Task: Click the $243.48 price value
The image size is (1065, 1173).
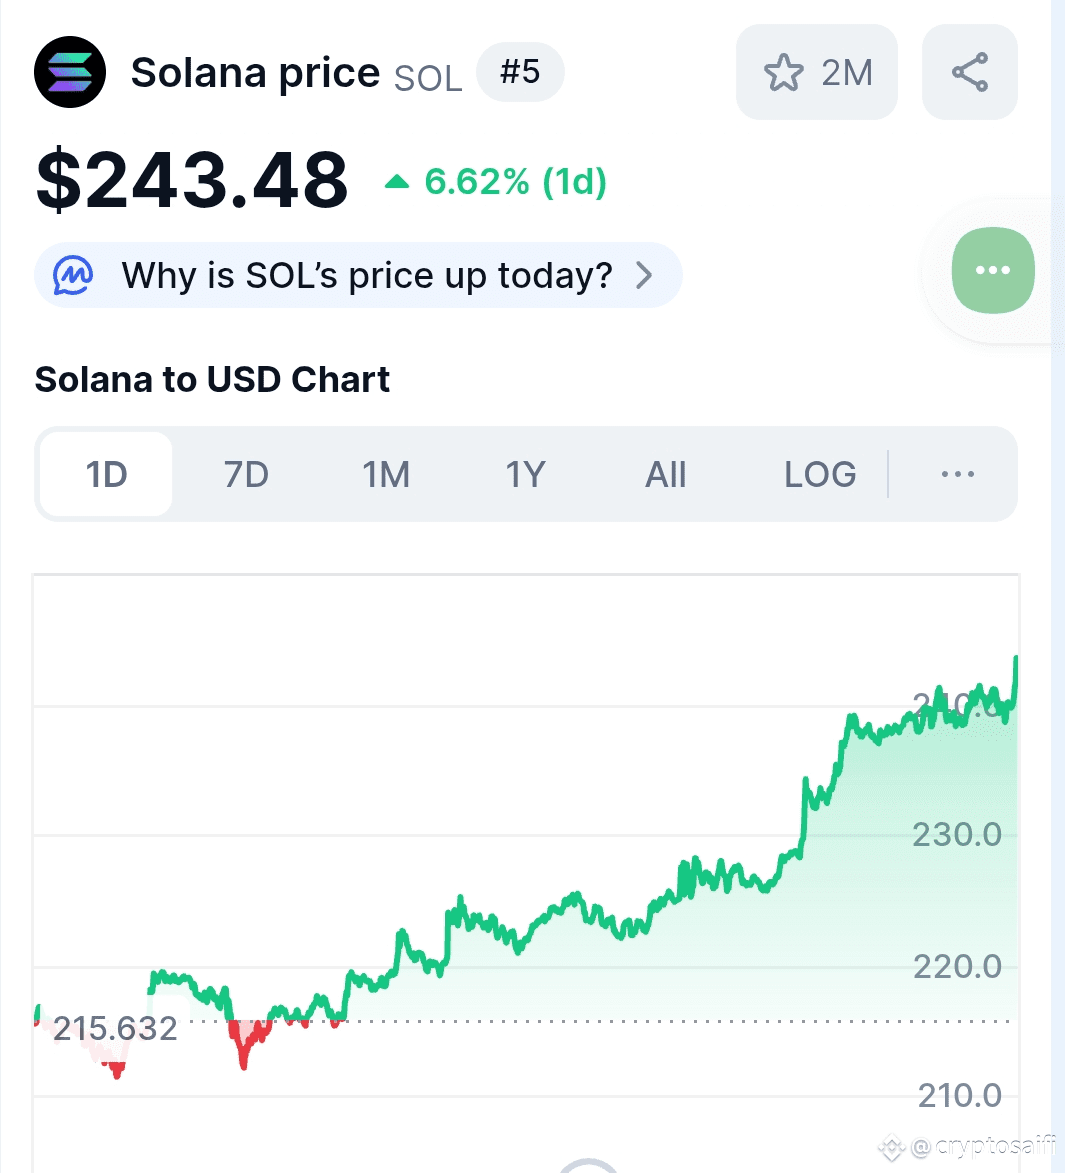Action: pyautogui.click(x=192, y=181)
